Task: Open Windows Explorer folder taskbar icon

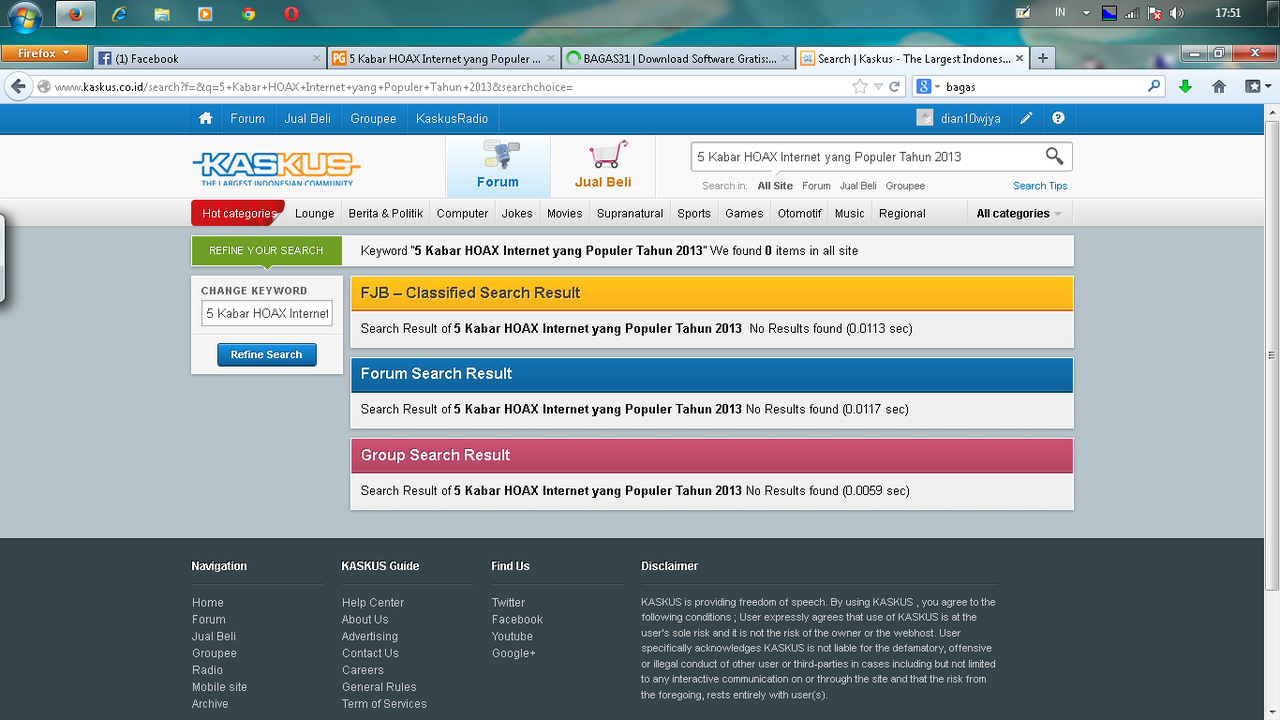Action: 162,14
